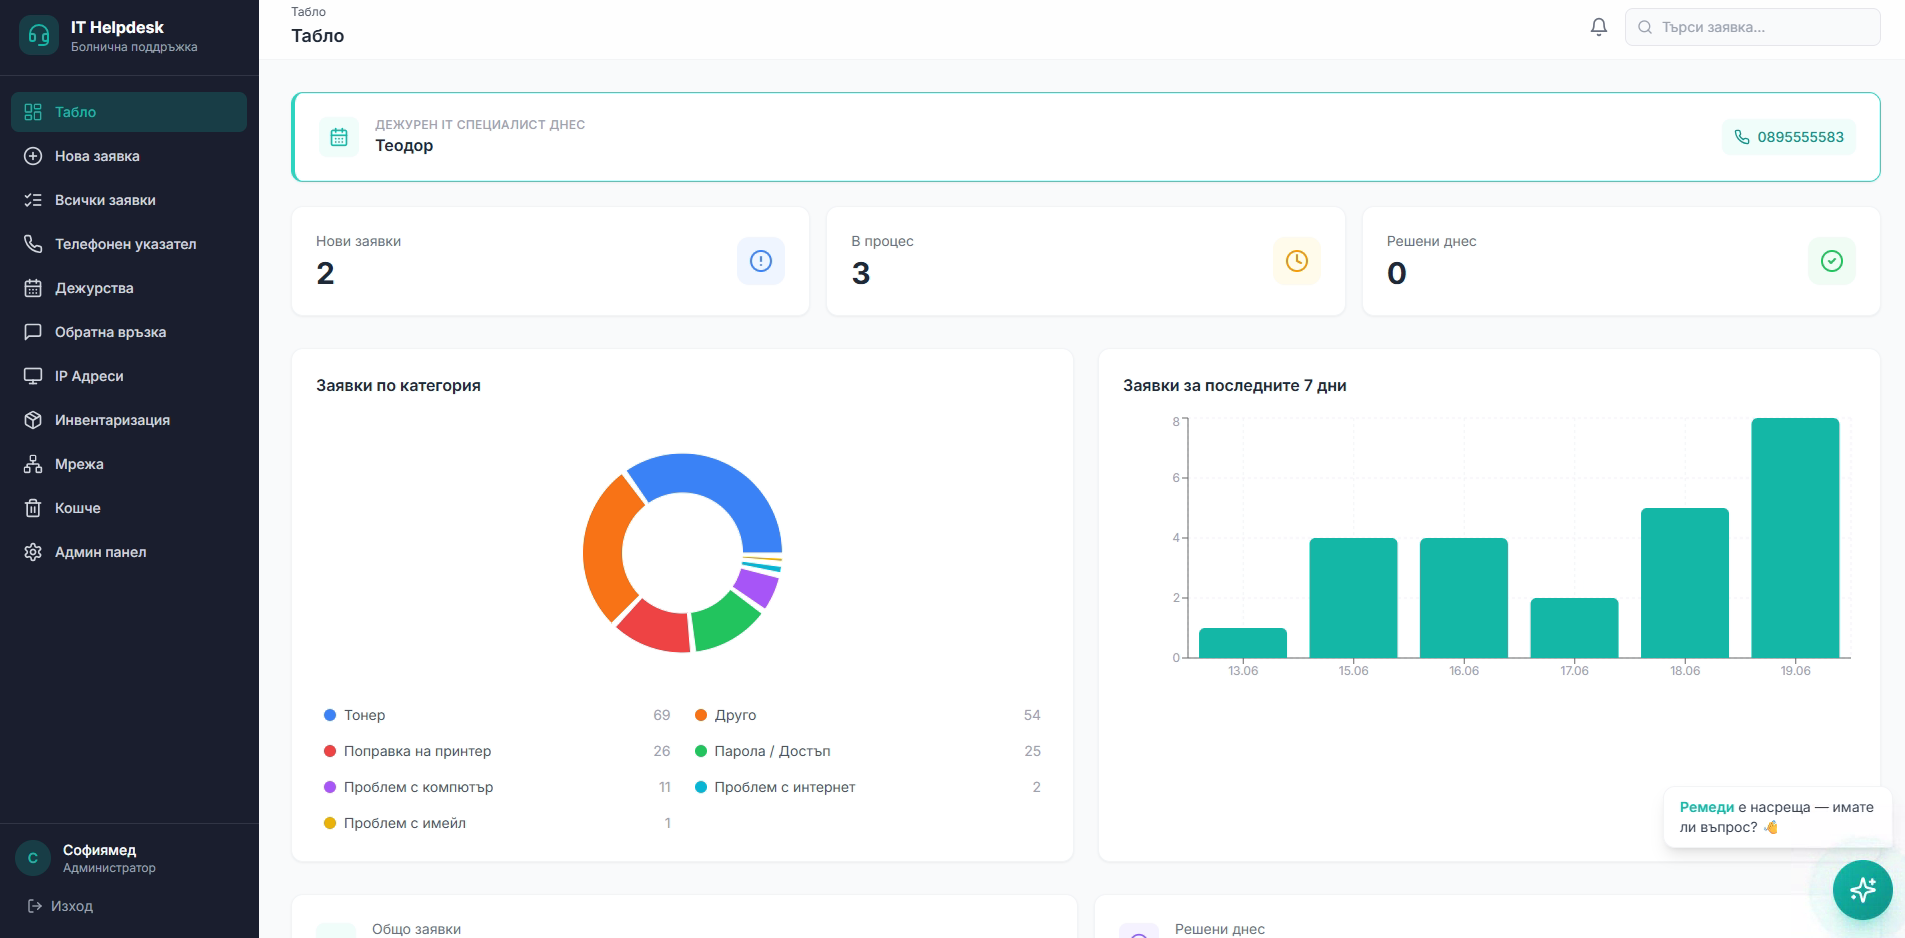1905x938 pixels.
Task: Open the В процес stat card
Action: [x=1086, y=261]
